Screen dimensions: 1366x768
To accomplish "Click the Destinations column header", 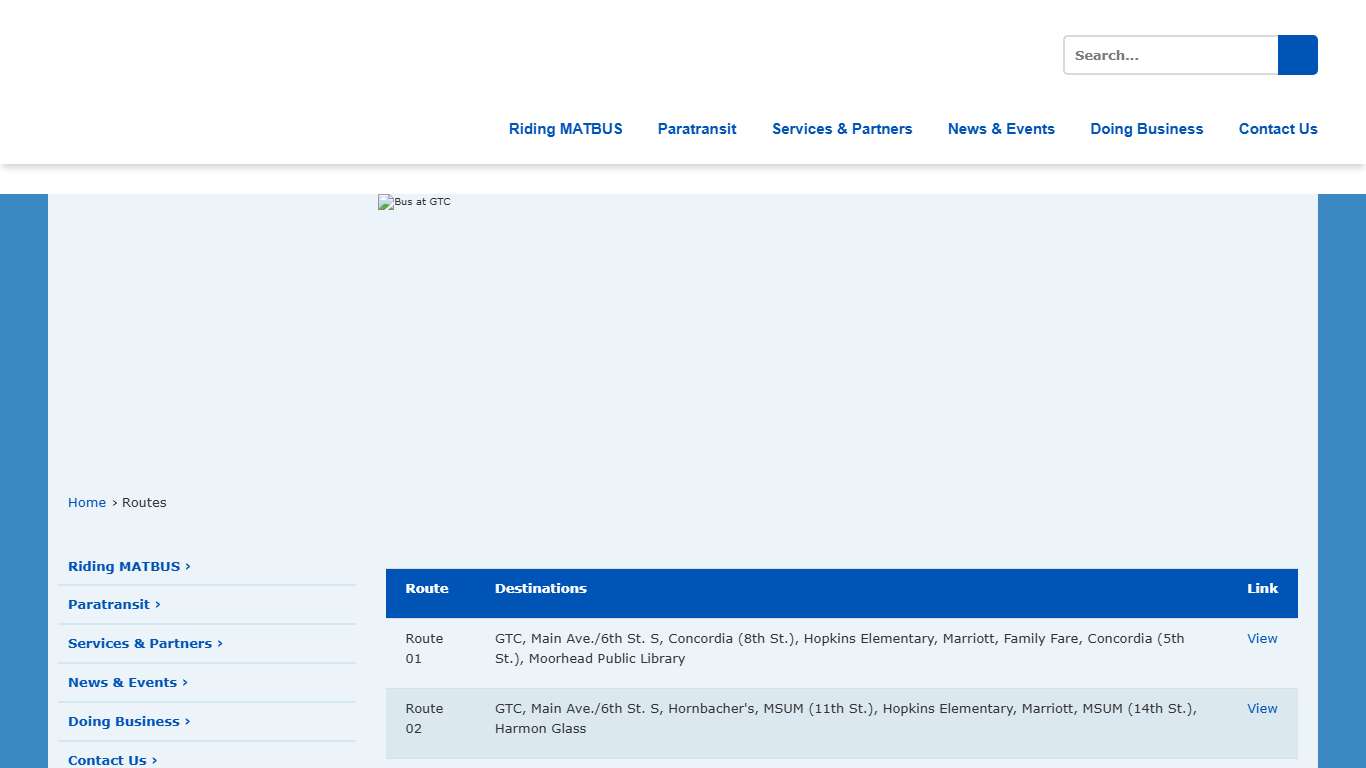I will tap(541, 589).
